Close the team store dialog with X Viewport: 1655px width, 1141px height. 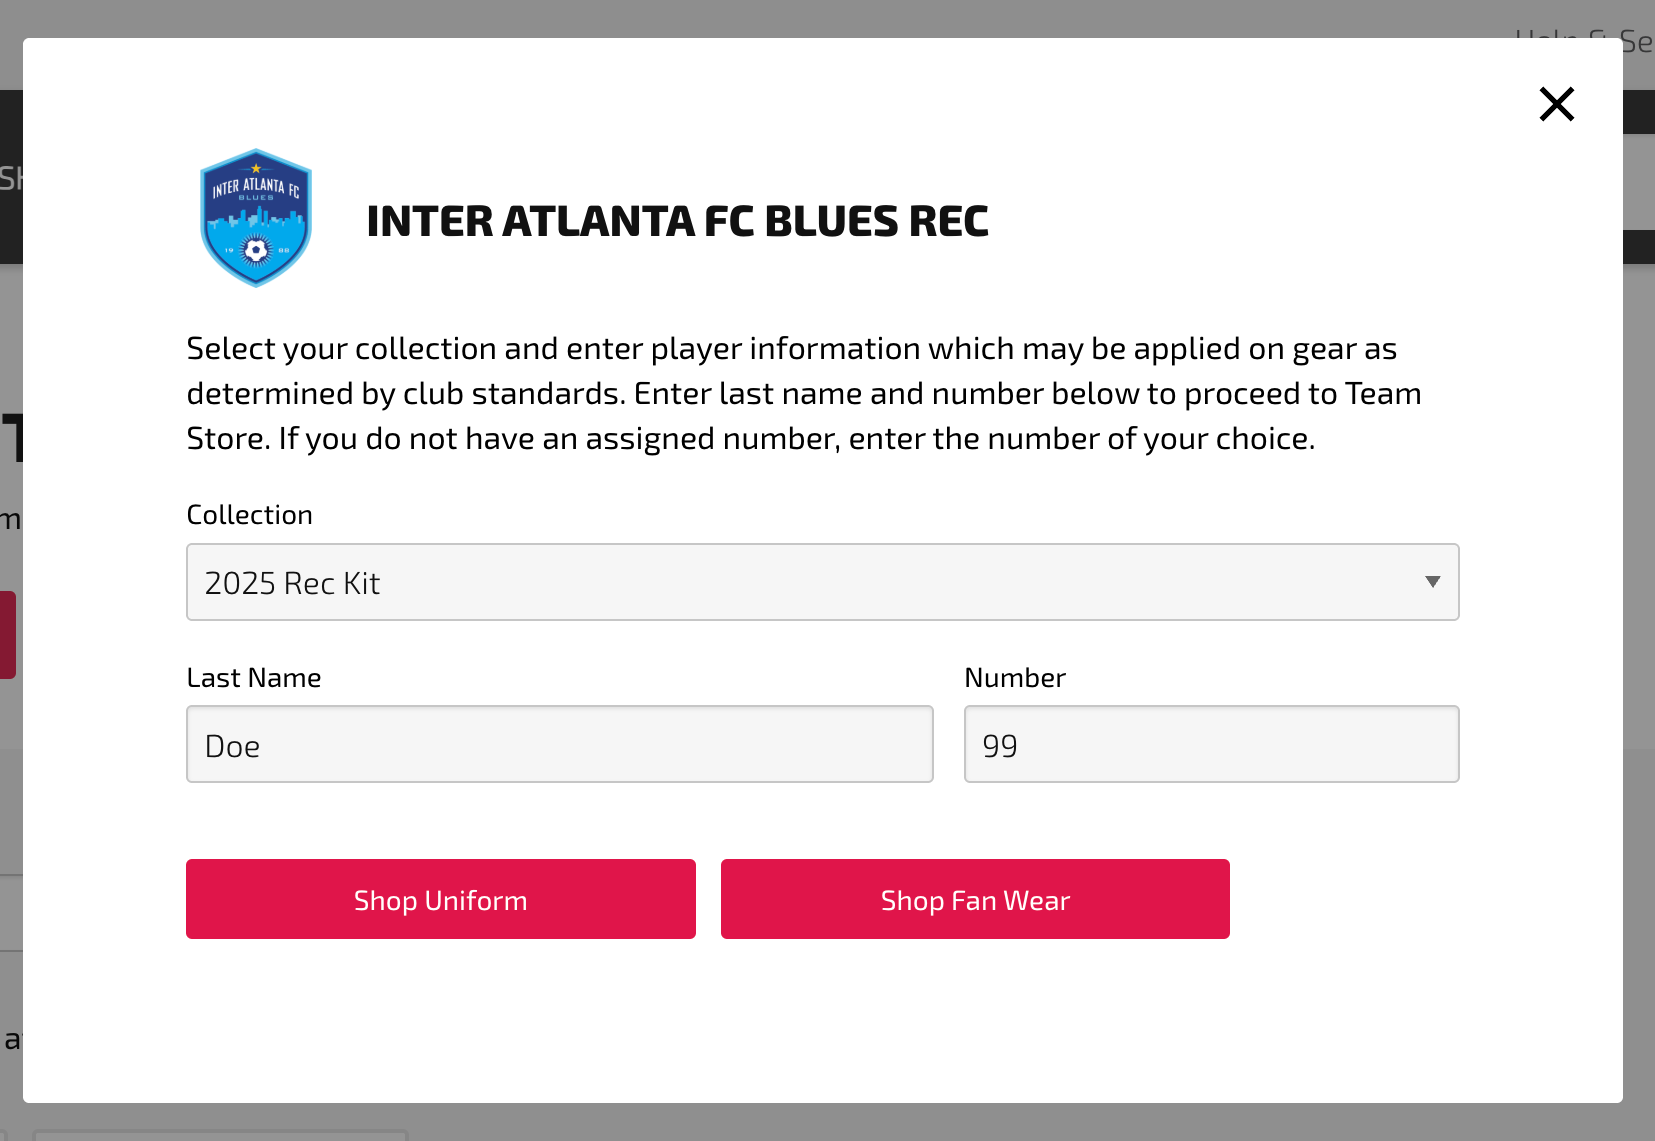click(x=1556, y=104)
